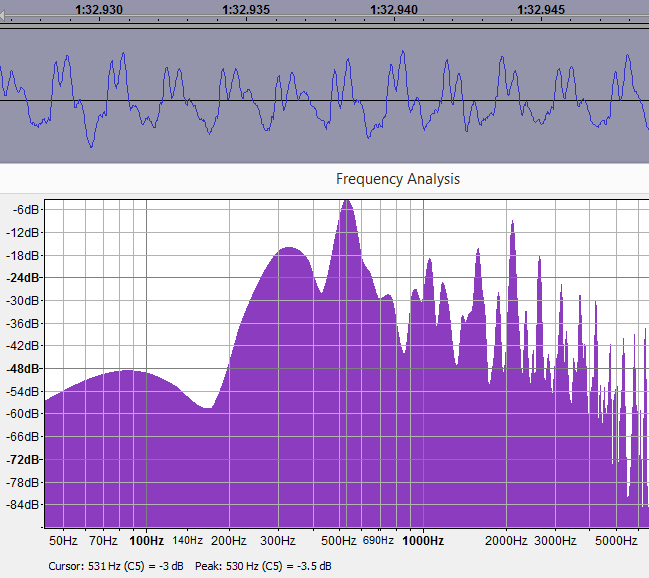Select the 1:32,940 position on the ruler
Screen dimensions: 649x578
(x=393, y=9)
